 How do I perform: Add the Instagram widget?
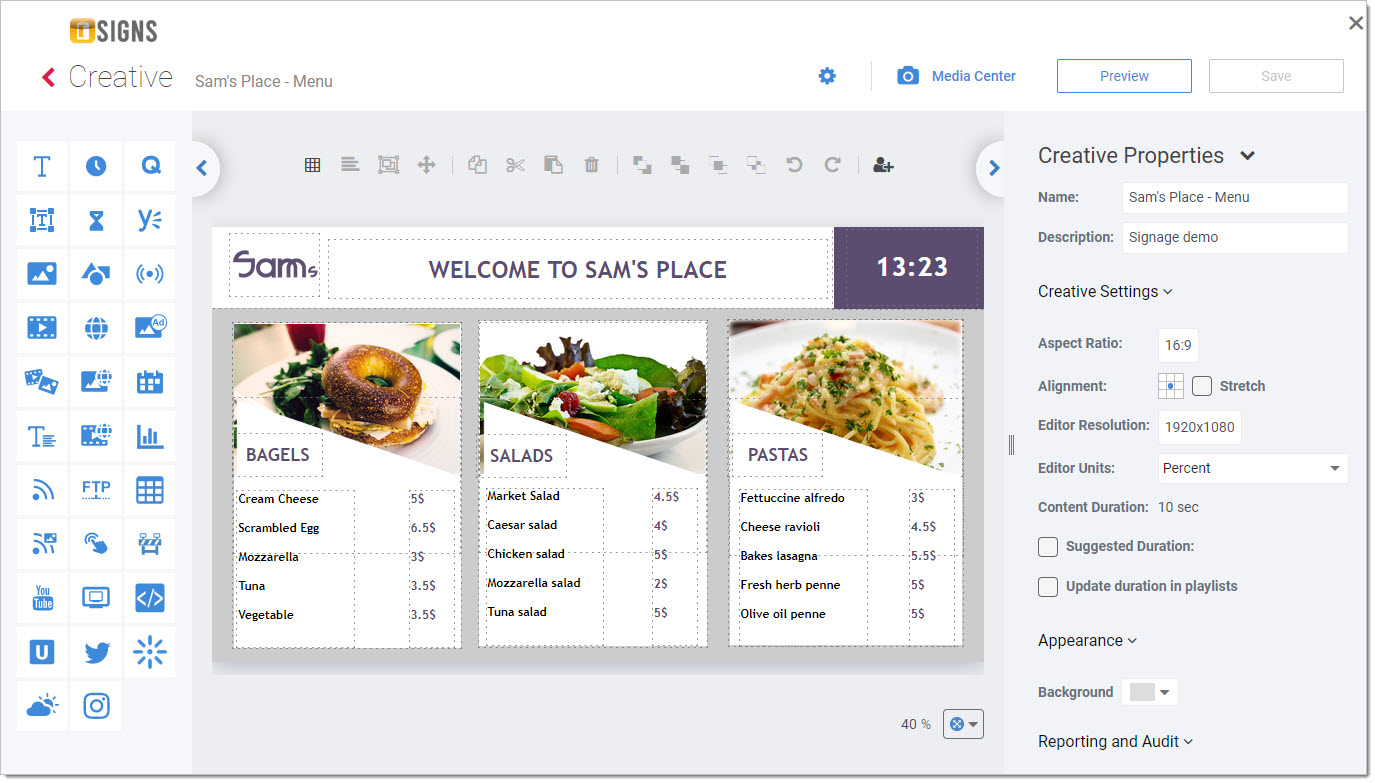[x=96, y=706]
